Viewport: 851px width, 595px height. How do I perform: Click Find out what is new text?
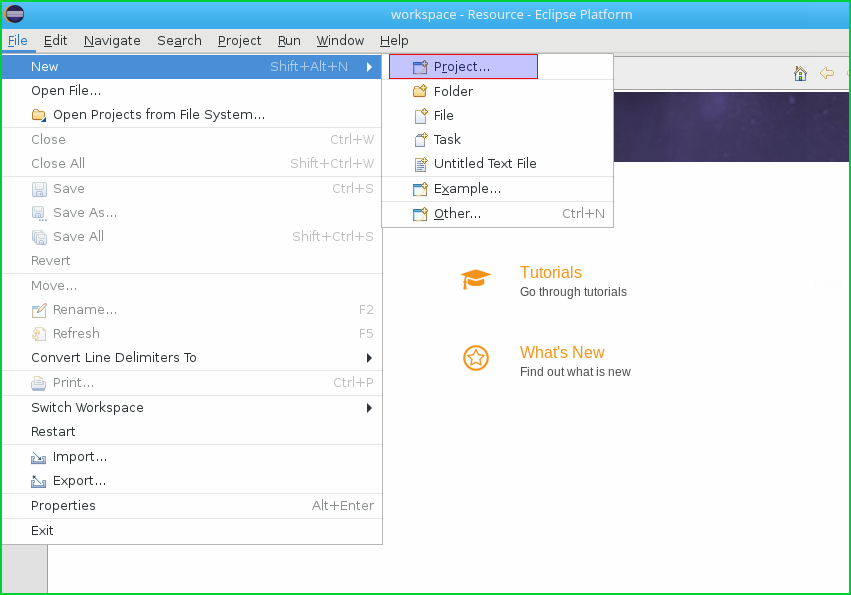(575, 372)
